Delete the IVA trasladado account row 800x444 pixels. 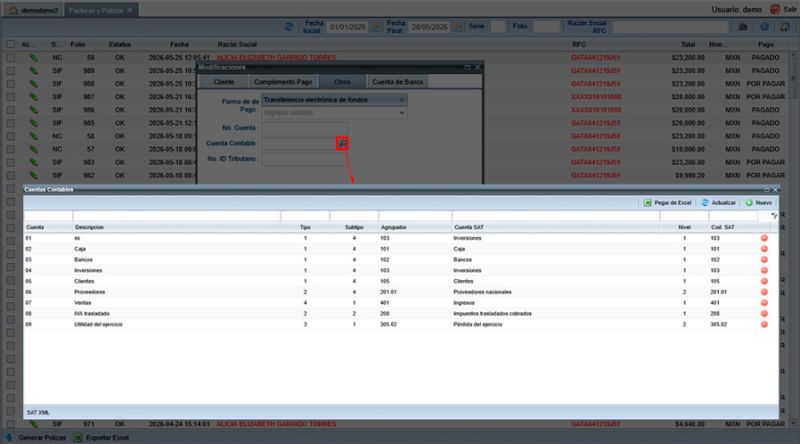(764, 313)
